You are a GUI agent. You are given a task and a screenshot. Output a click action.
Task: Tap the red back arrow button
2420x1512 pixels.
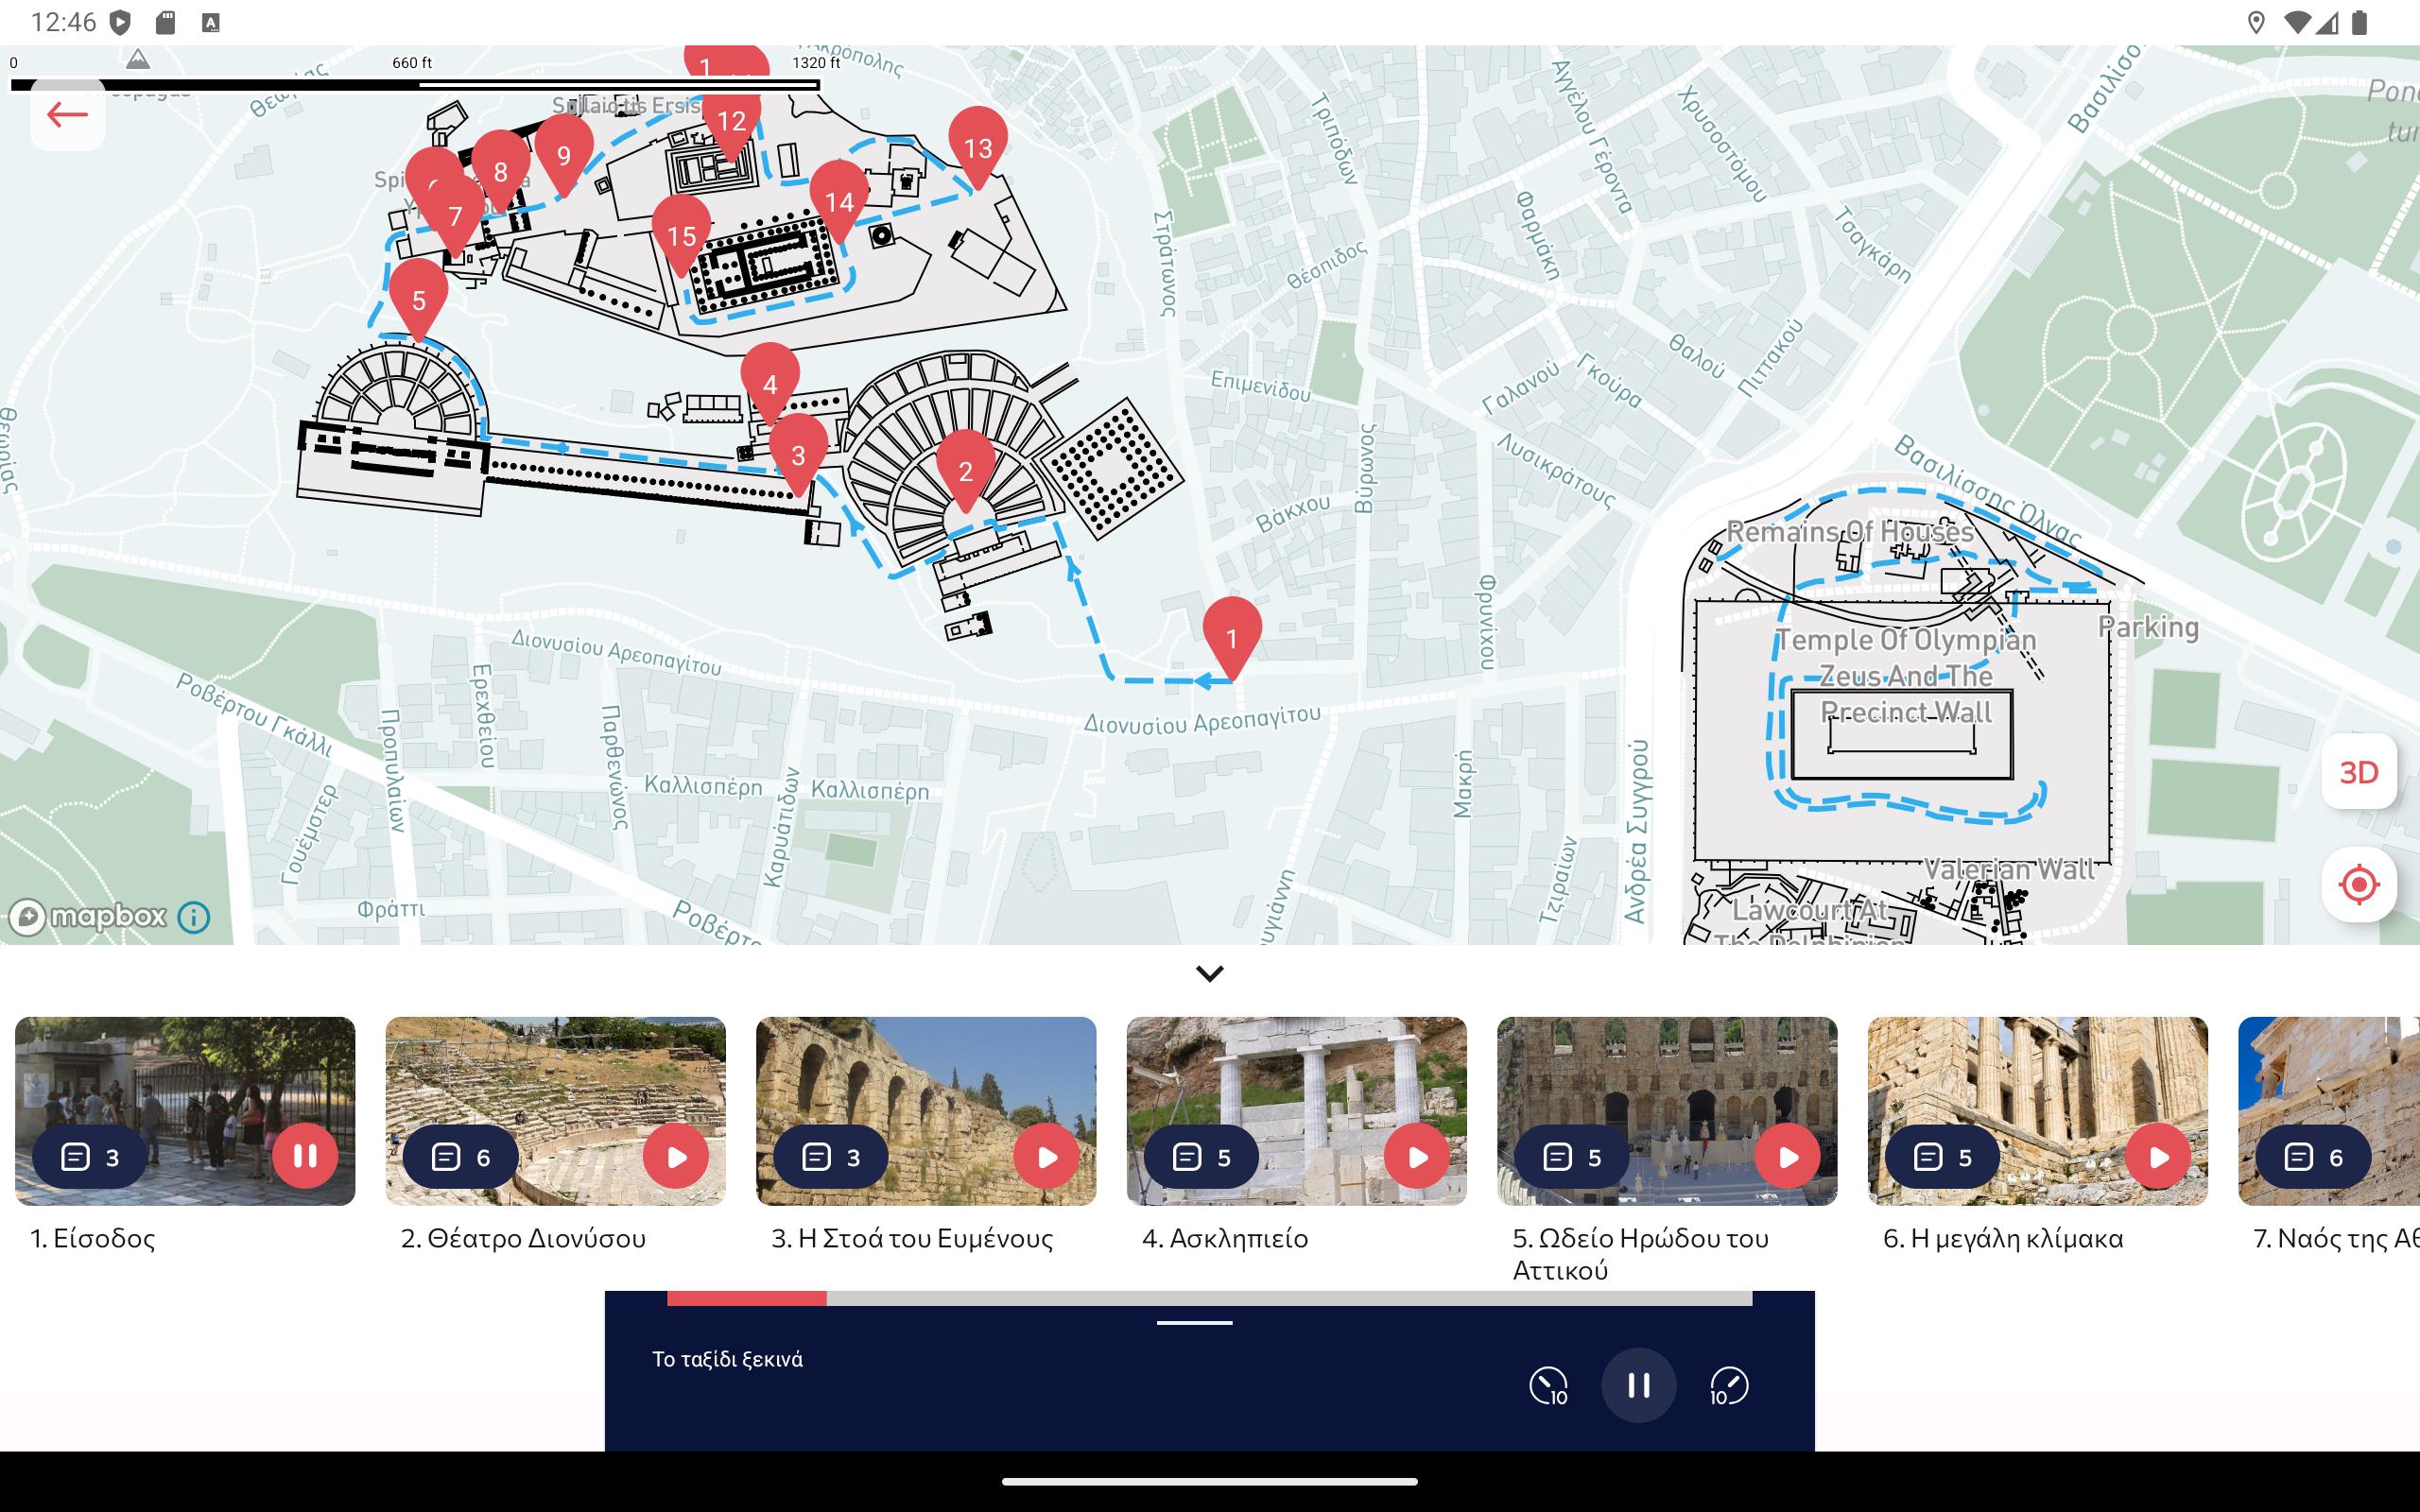coord(67,114)
